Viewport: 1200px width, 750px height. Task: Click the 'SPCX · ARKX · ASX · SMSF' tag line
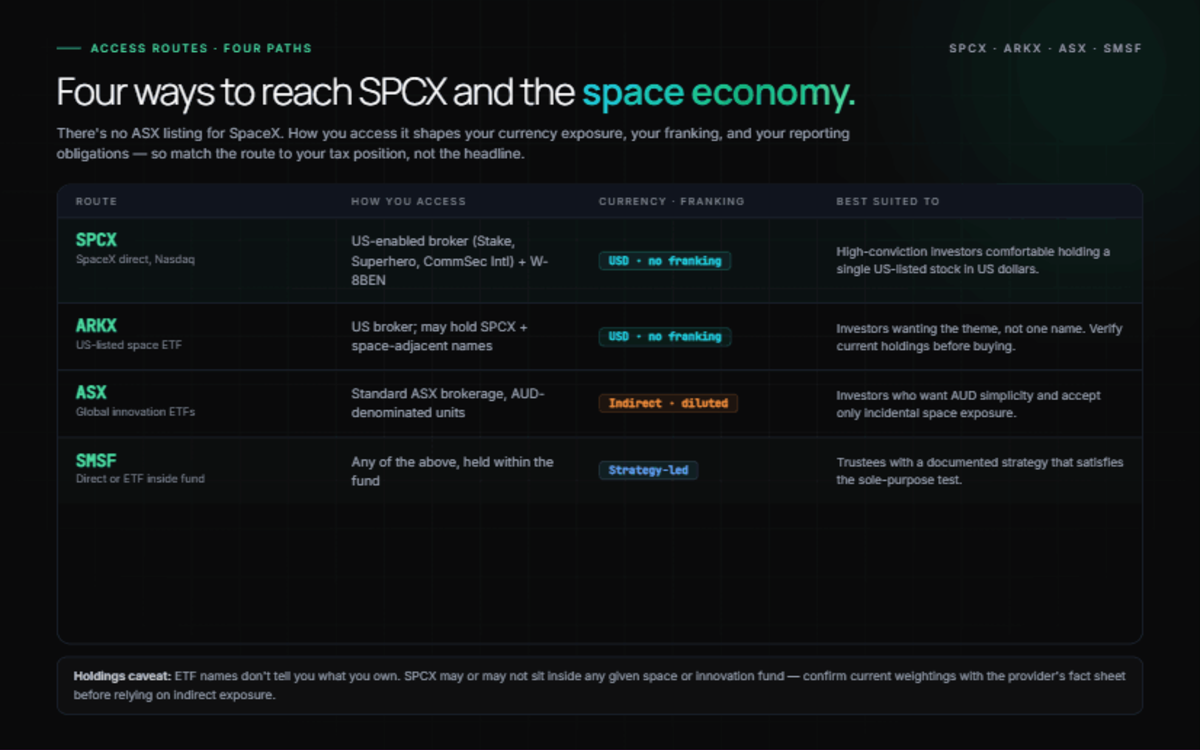[1045, 48]
